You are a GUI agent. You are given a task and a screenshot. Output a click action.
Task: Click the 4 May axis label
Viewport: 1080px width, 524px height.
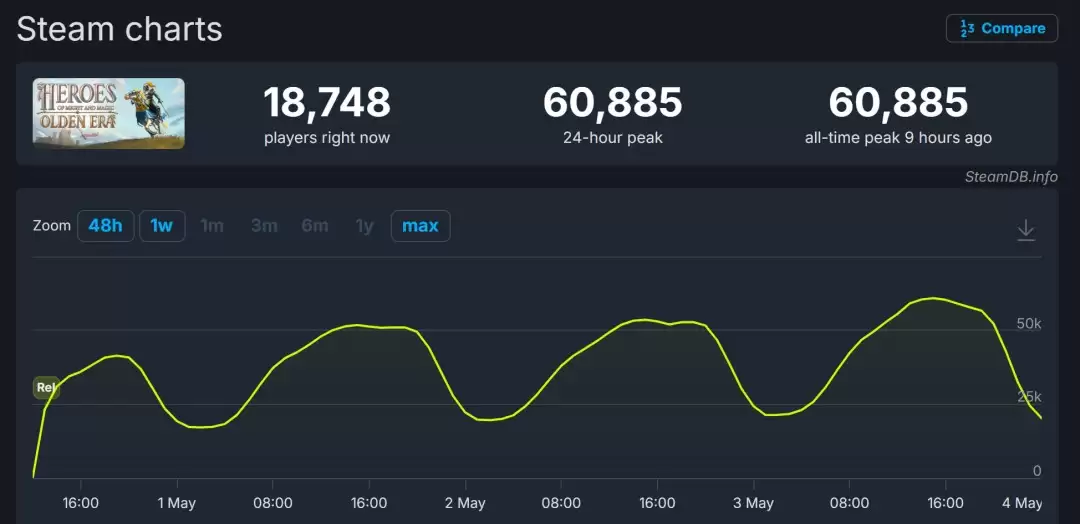click(x=1023, y=503)
